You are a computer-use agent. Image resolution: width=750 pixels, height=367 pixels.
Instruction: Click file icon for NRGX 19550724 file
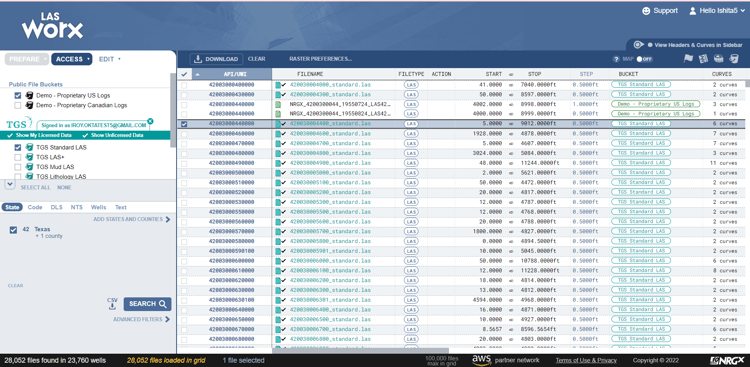278,104
